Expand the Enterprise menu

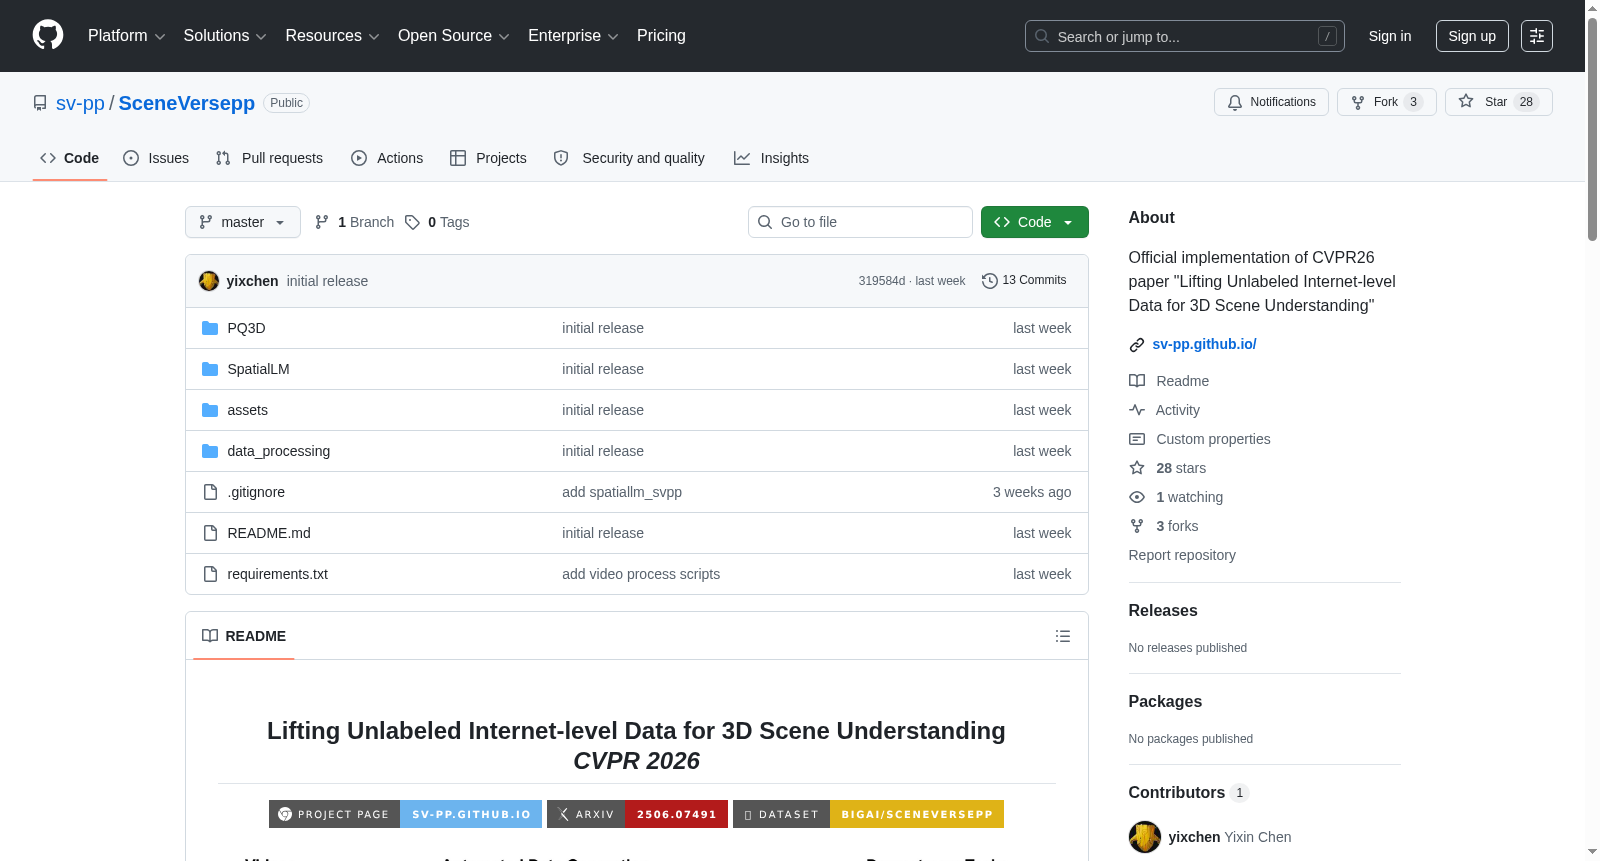tap(573, 36)
